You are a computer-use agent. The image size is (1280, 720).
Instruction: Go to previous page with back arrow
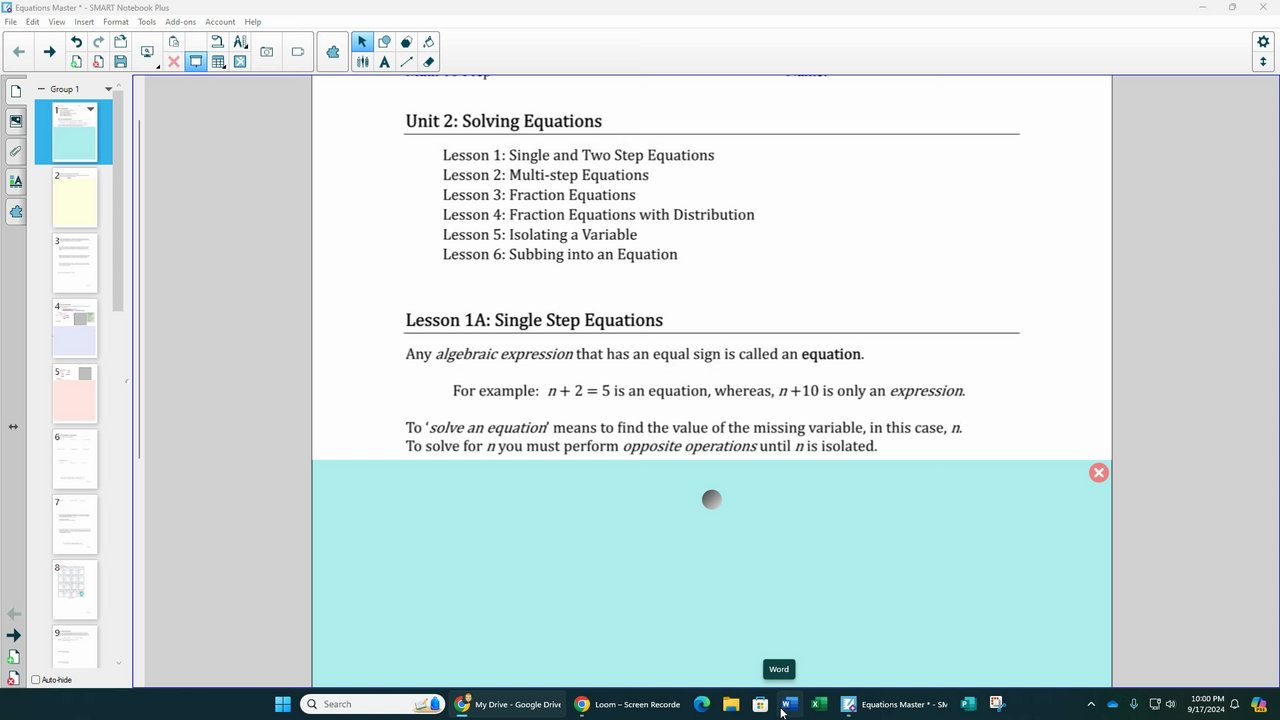(19, 52)
